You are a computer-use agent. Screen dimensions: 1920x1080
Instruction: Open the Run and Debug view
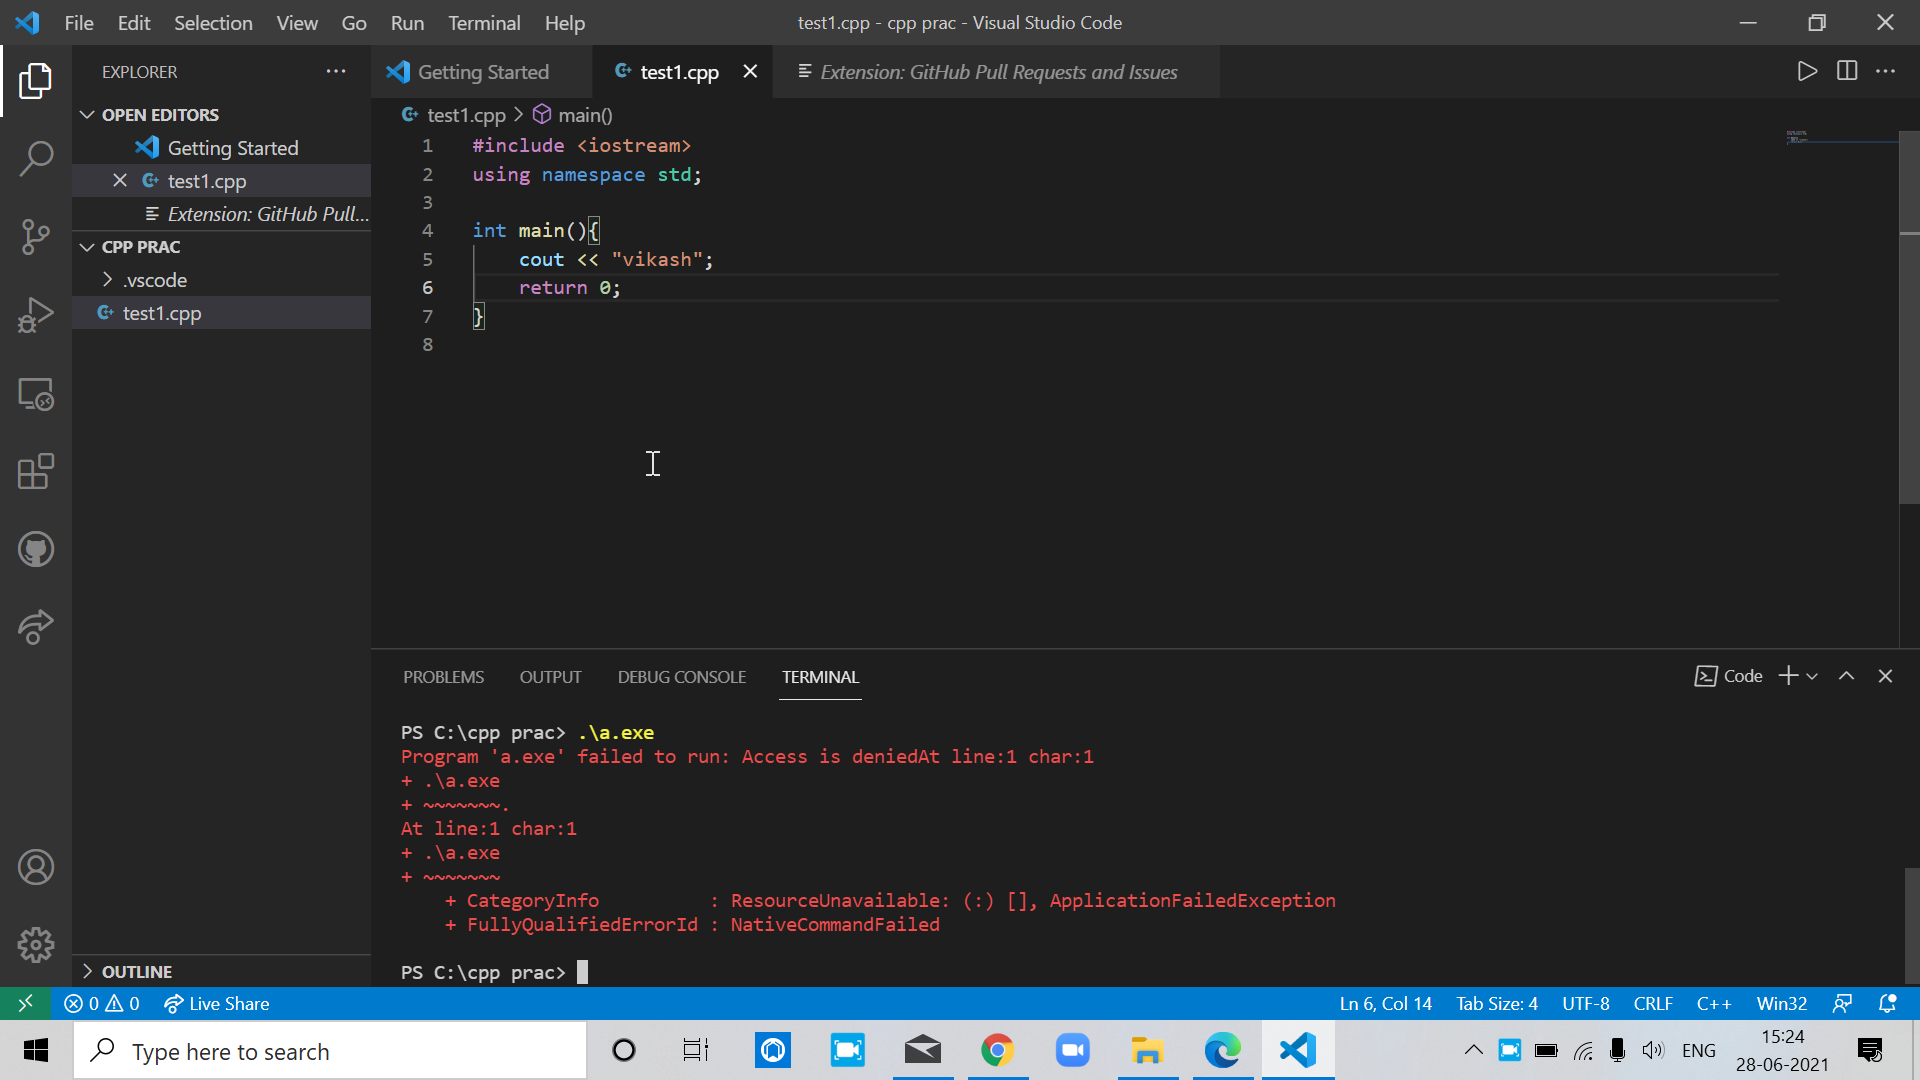point(36,315)
